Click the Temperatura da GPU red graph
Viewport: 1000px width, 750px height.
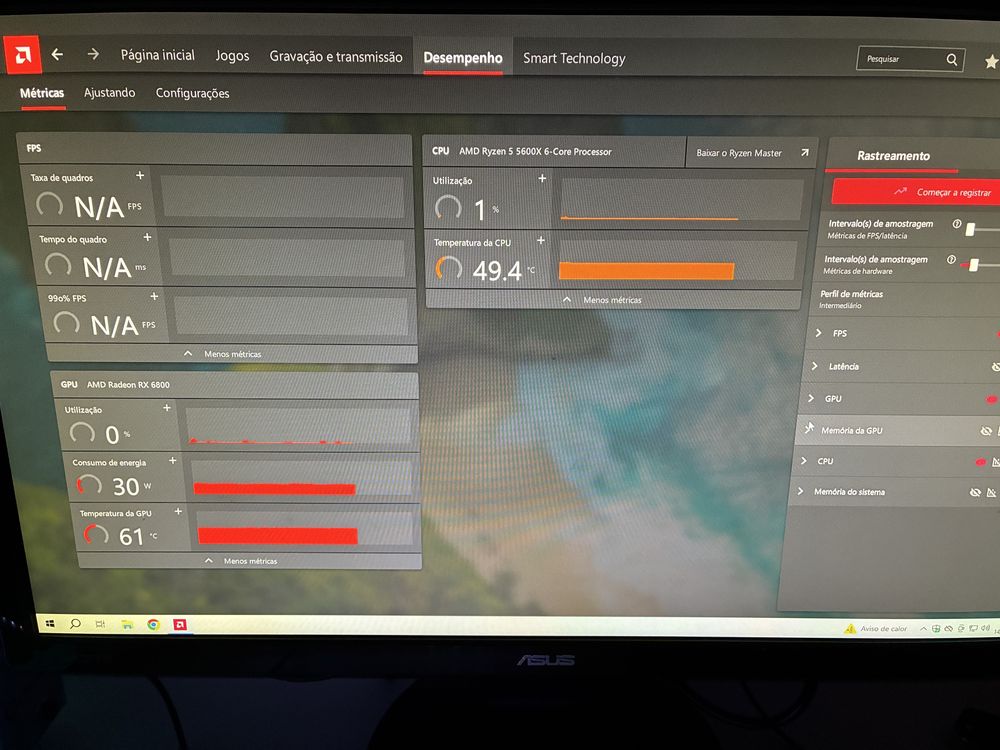pos(277,535)
